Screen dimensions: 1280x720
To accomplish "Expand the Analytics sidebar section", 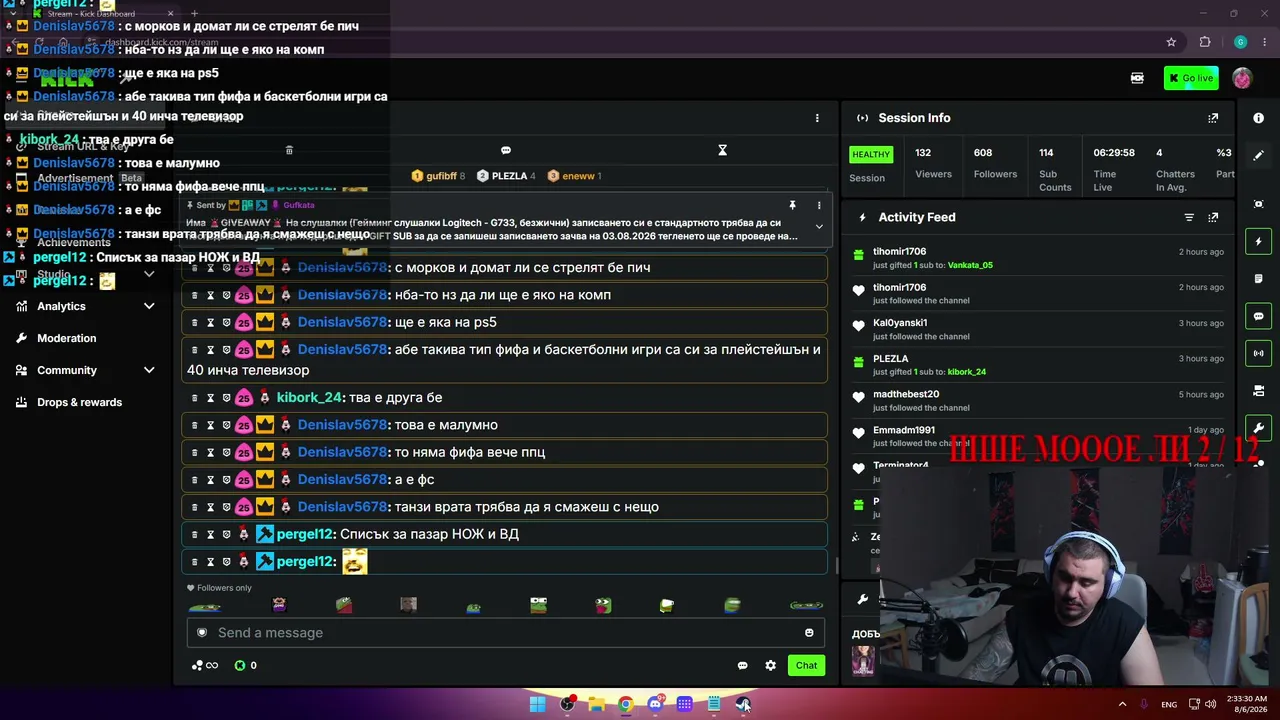I will (86, 306).
